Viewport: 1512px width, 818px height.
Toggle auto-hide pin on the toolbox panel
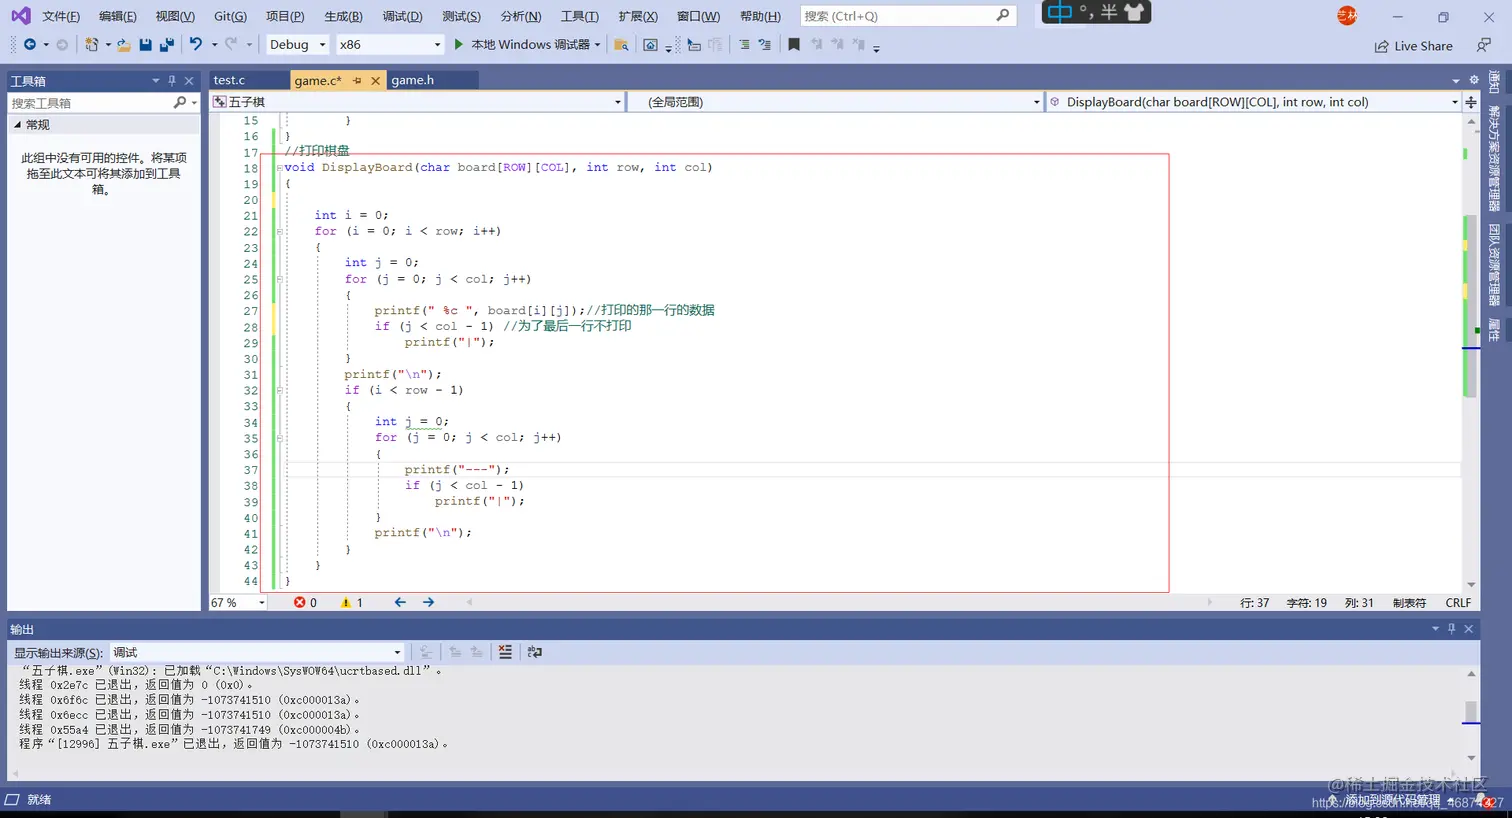(x=172, y=81)
